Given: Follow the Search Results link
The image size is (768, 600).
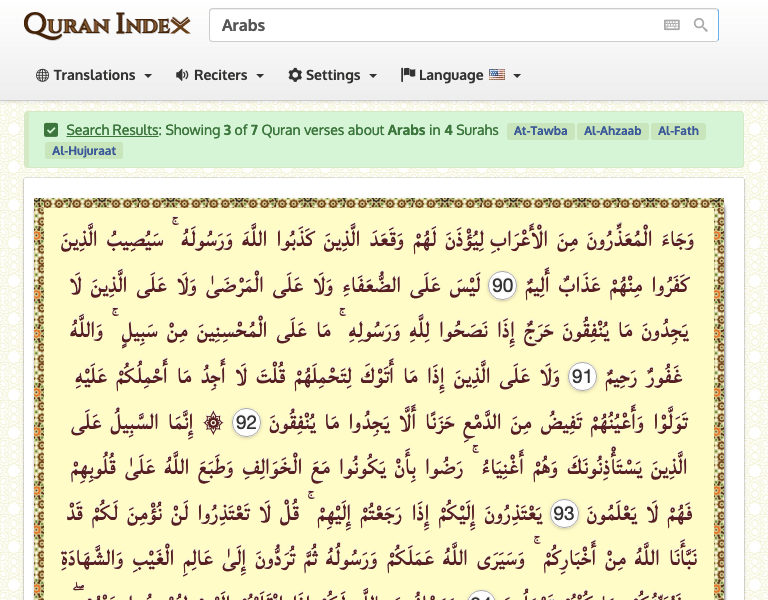Looking at the screenshot, I should click(x=112, y=130).
